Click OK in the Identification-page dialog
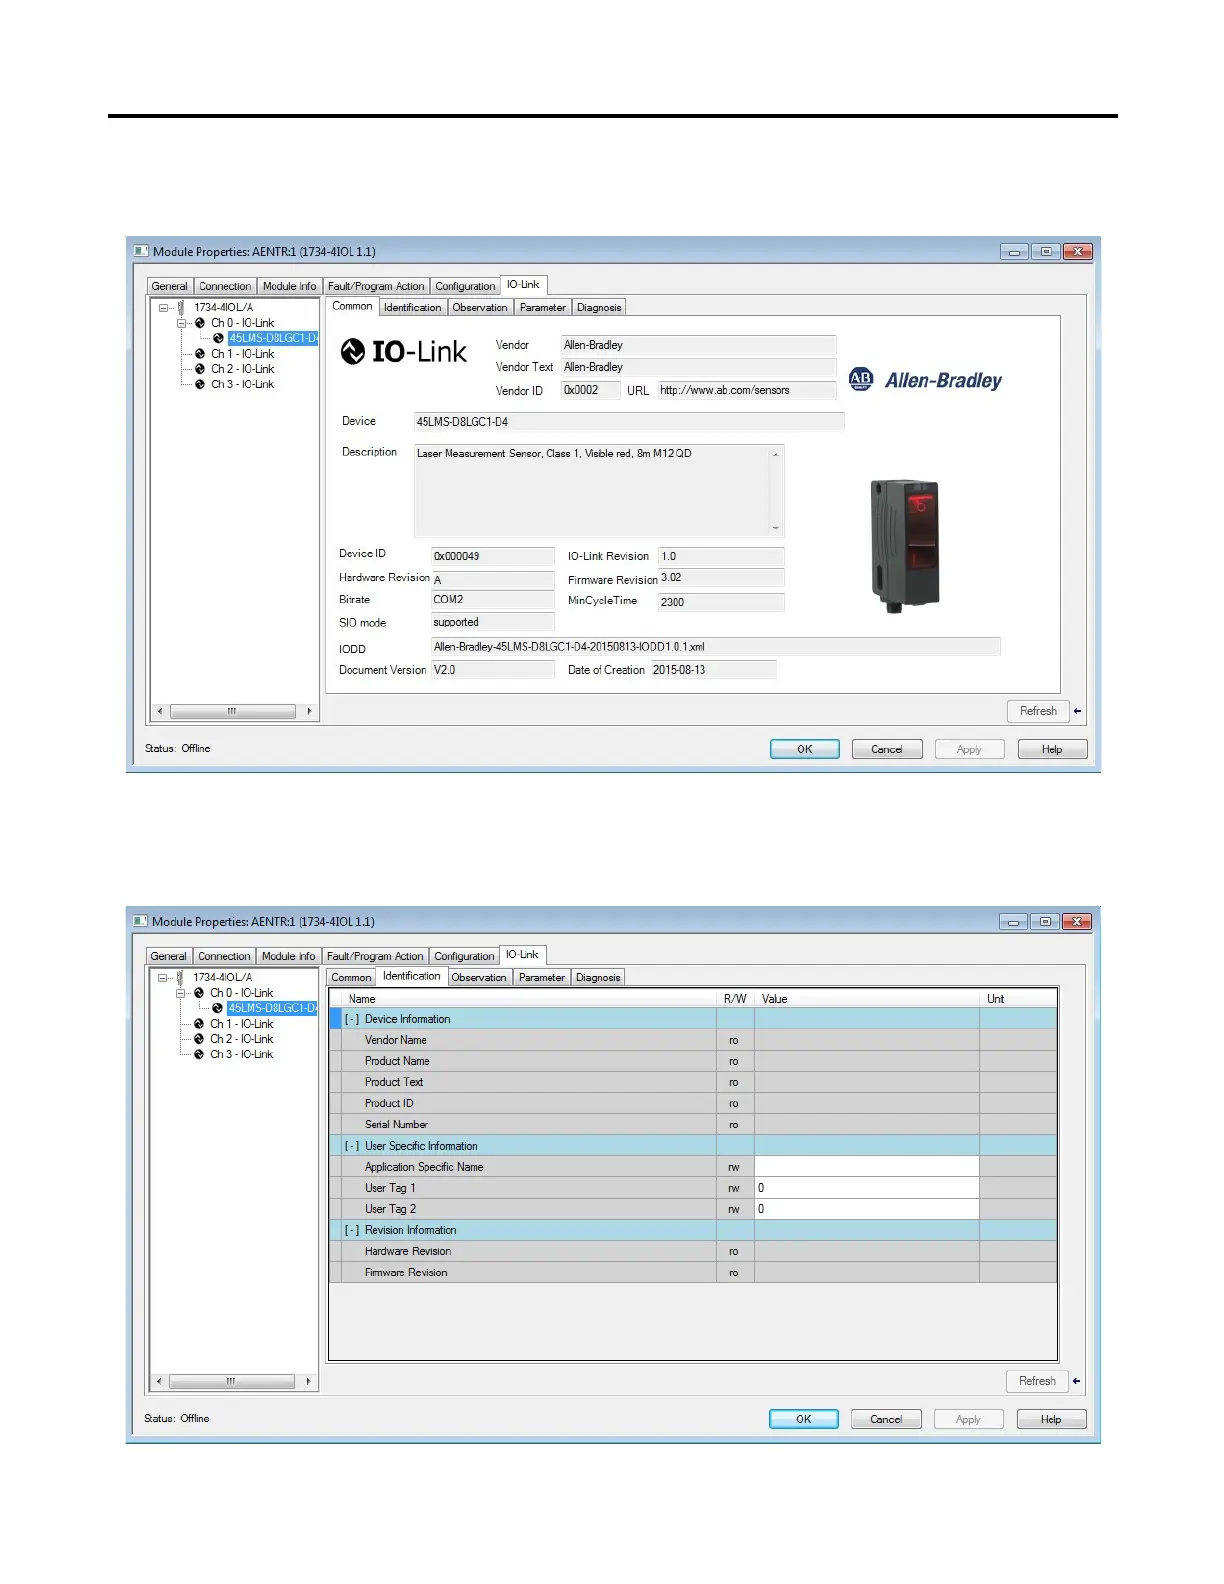Image resolution: width=1224 pixels, height=1584 pixels. (804, 1419)
